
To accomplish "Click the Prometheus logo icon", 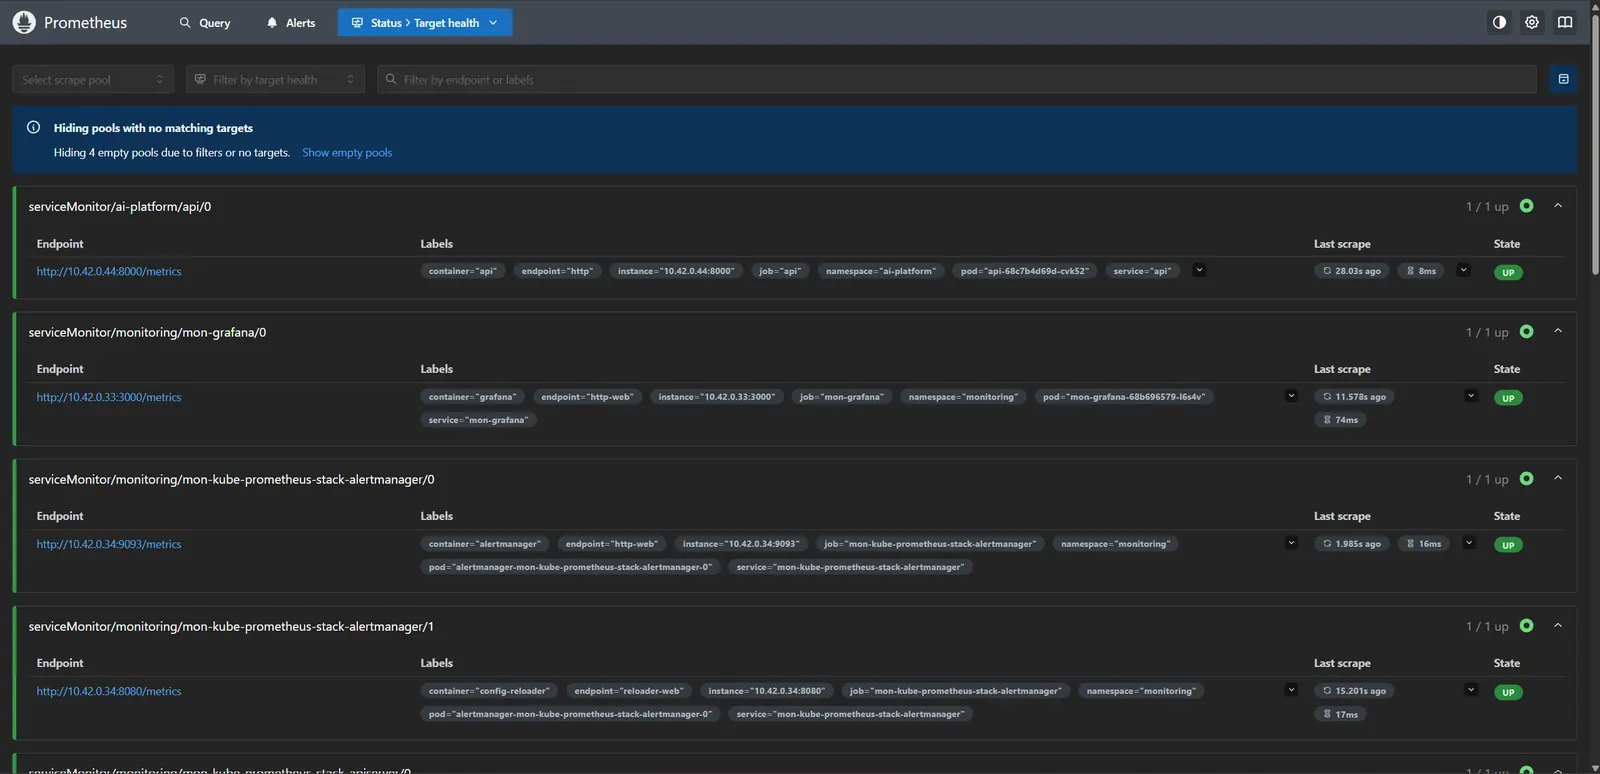I will [24, 22].
